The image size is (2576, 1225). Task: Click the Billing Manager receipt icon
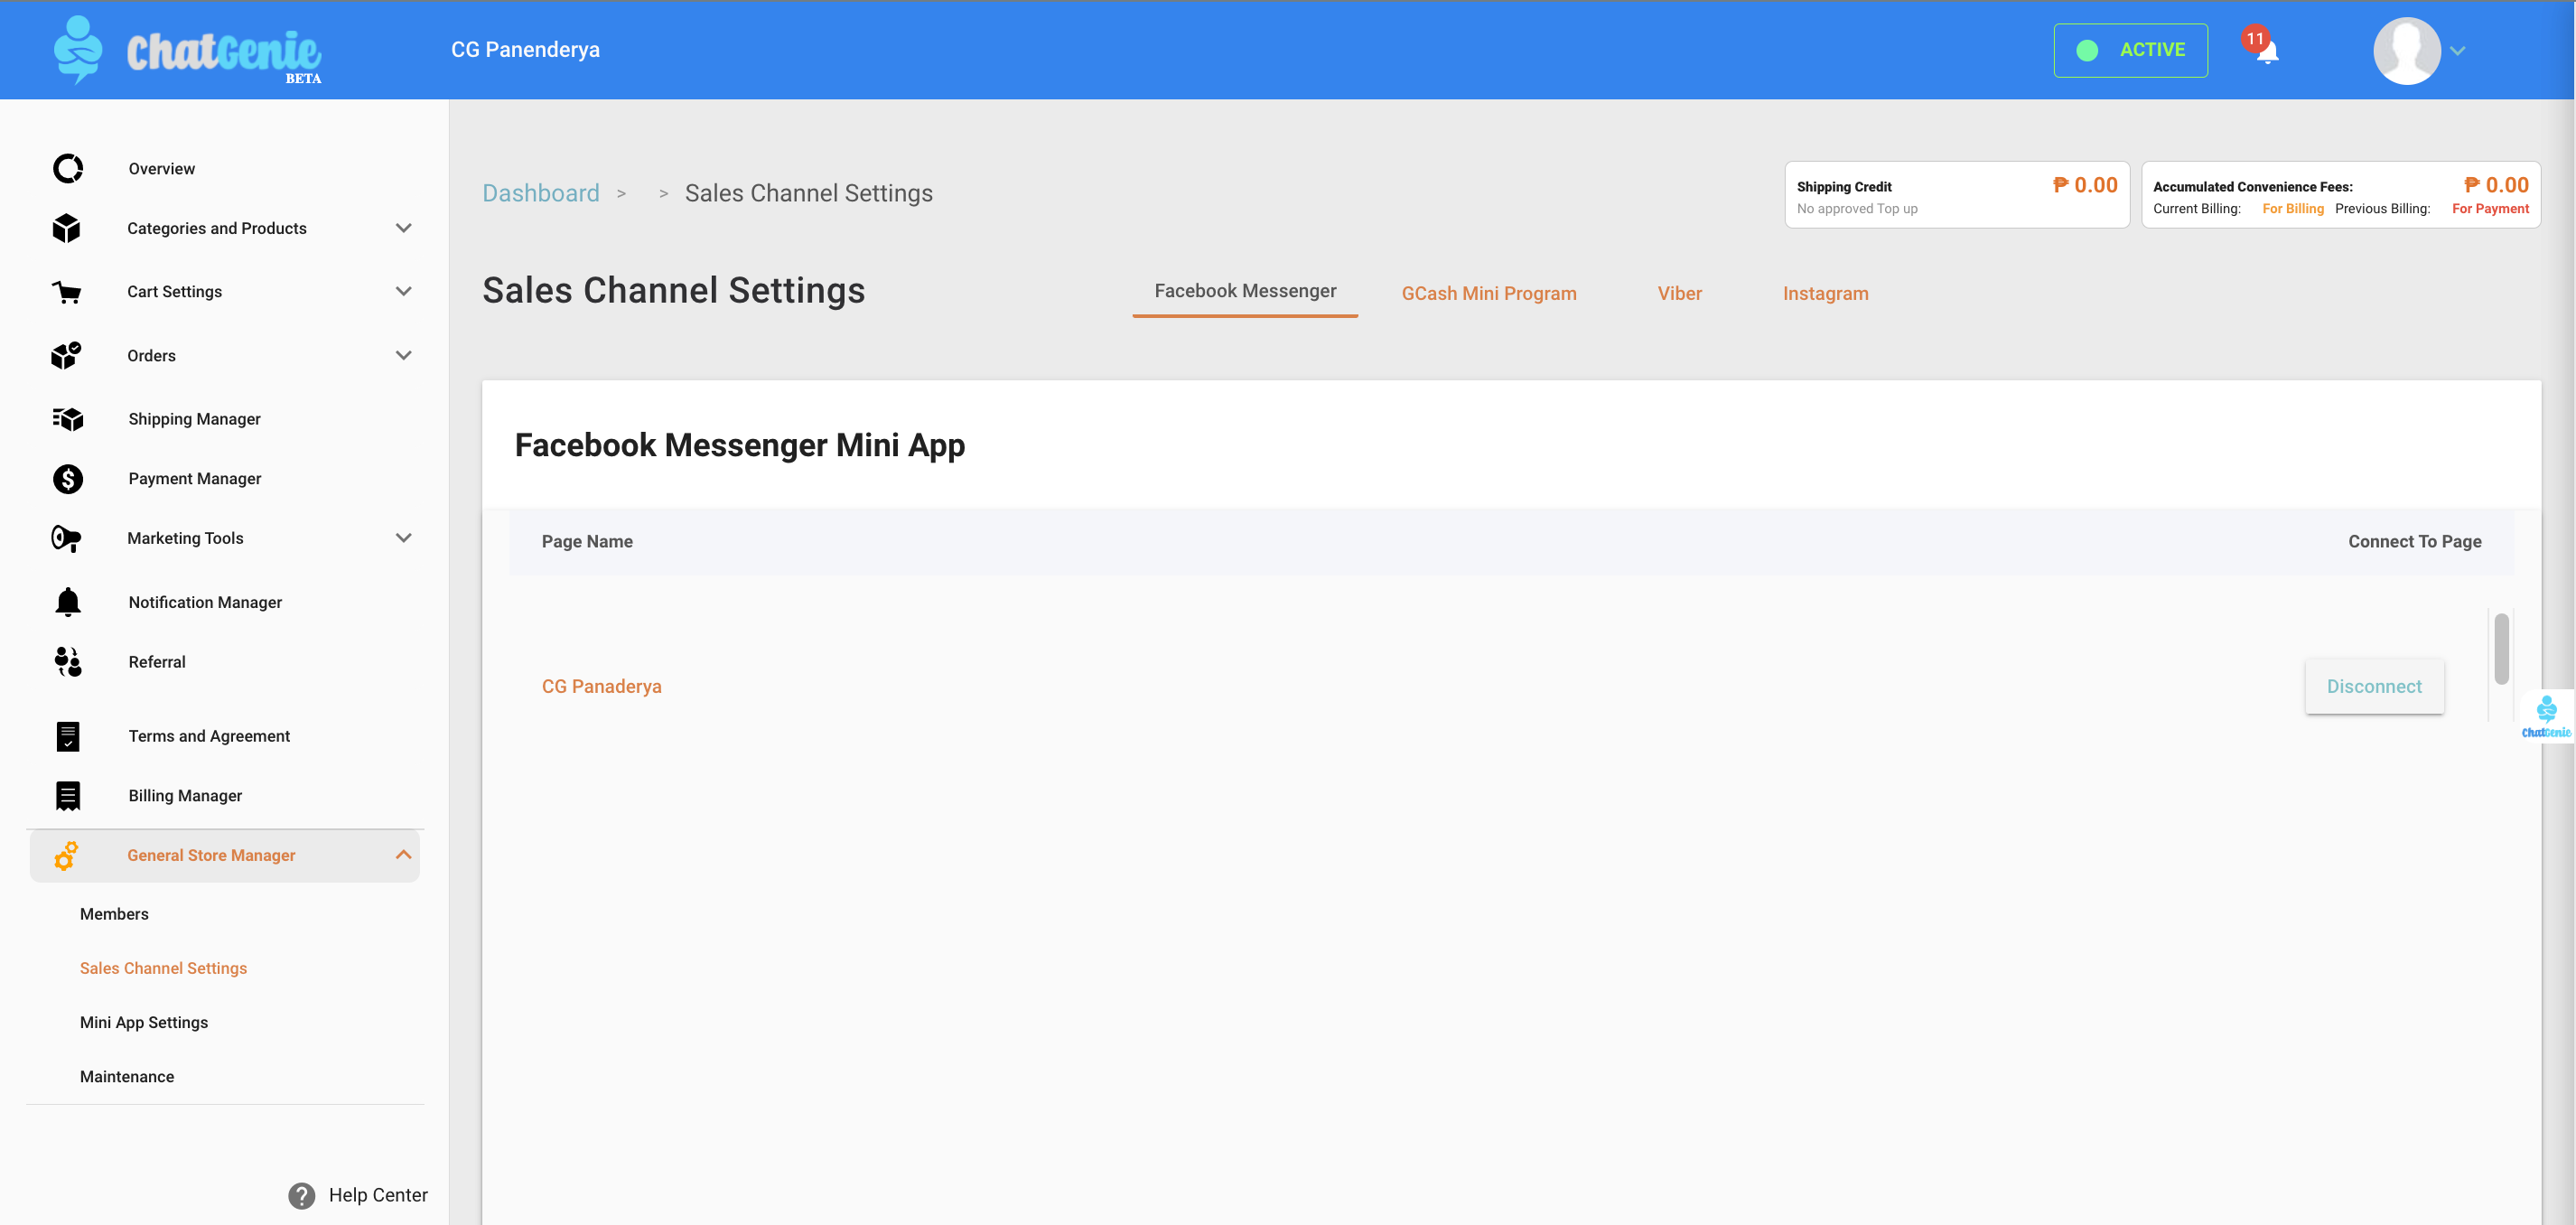[x=68, y=796]
